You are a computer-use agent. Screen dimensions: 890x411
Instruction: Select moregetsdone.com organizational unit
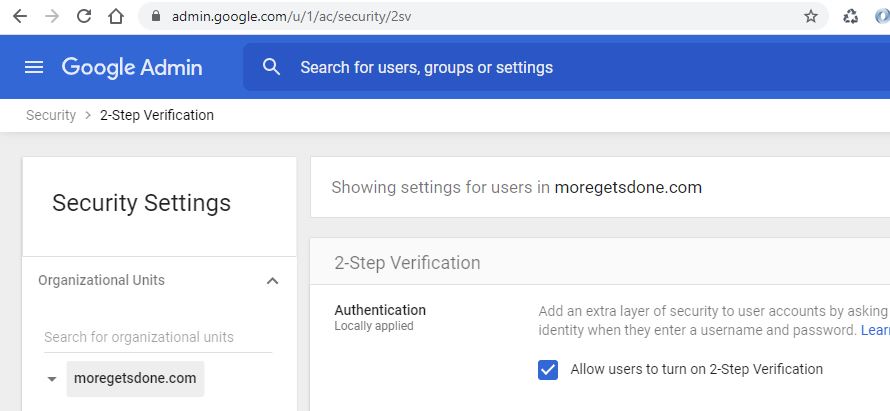click(x=135, y=379)
